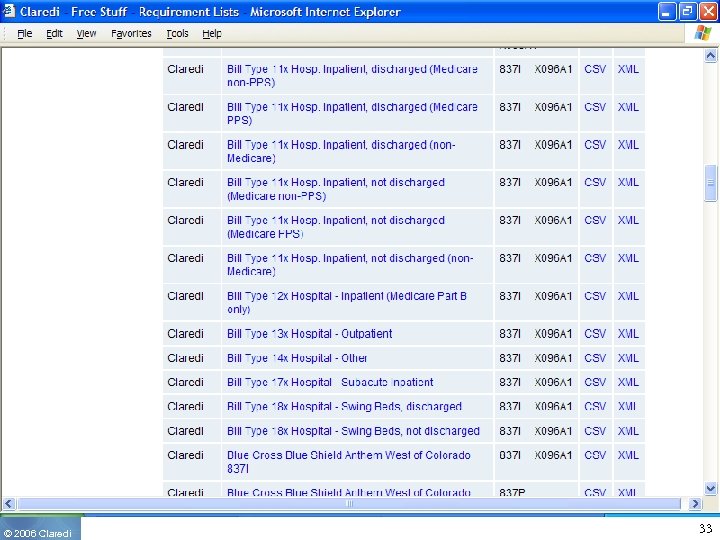
Task: Download CSV for Blue Cross Anthem Colorado 837I
Action: point(595,456)
